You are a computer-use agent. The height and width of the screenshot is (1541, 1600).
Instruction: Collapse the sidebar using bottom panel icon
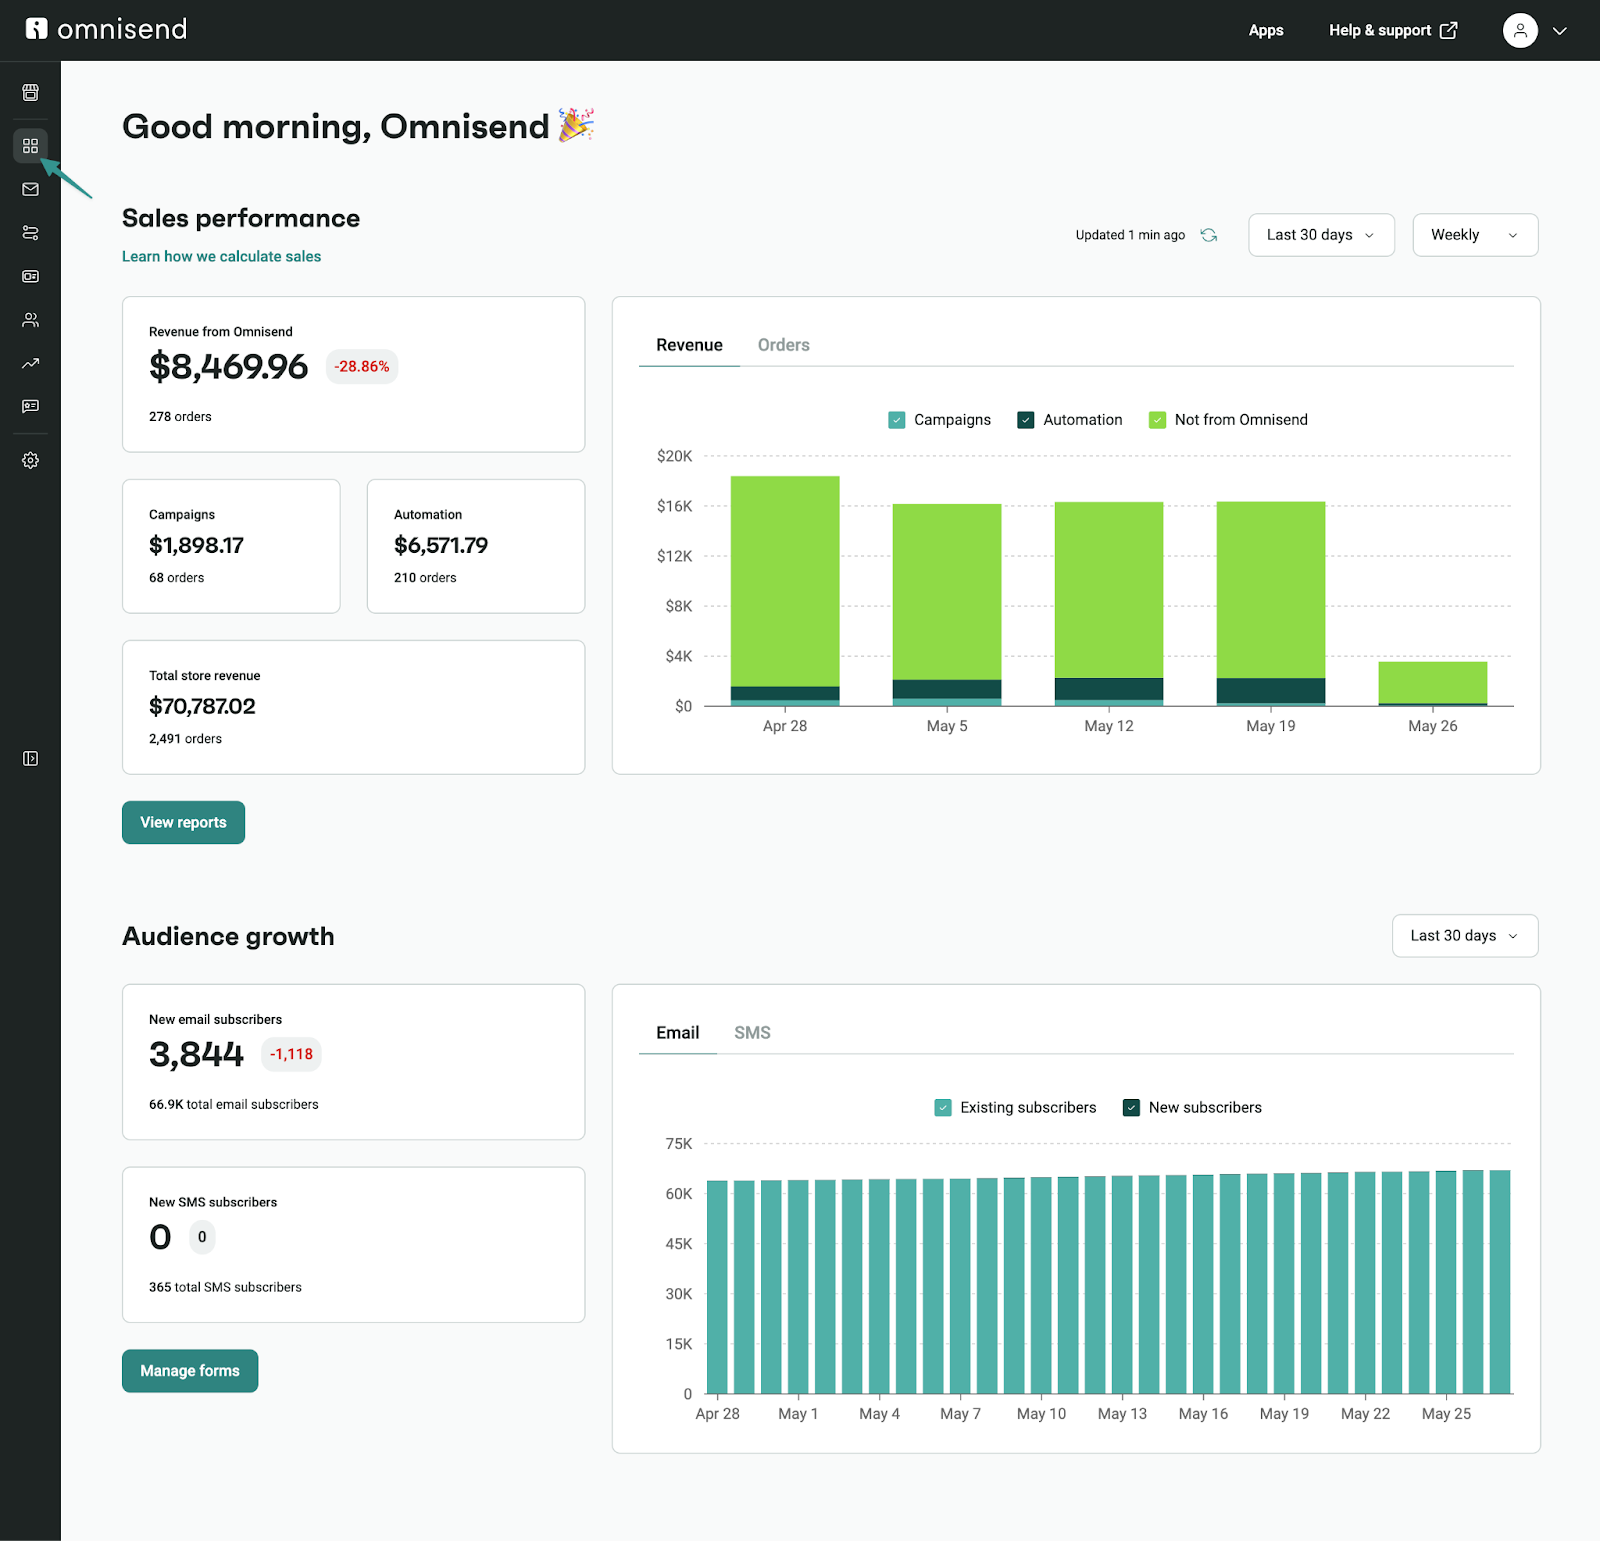30,758
